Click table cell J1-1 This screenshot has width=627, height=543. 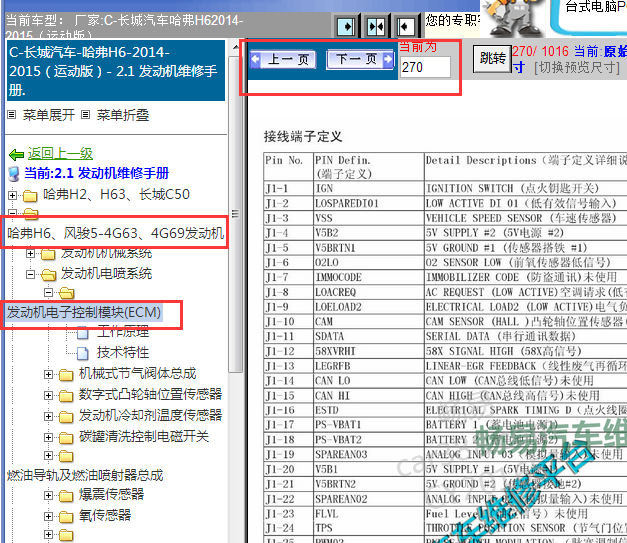point(289,188)
